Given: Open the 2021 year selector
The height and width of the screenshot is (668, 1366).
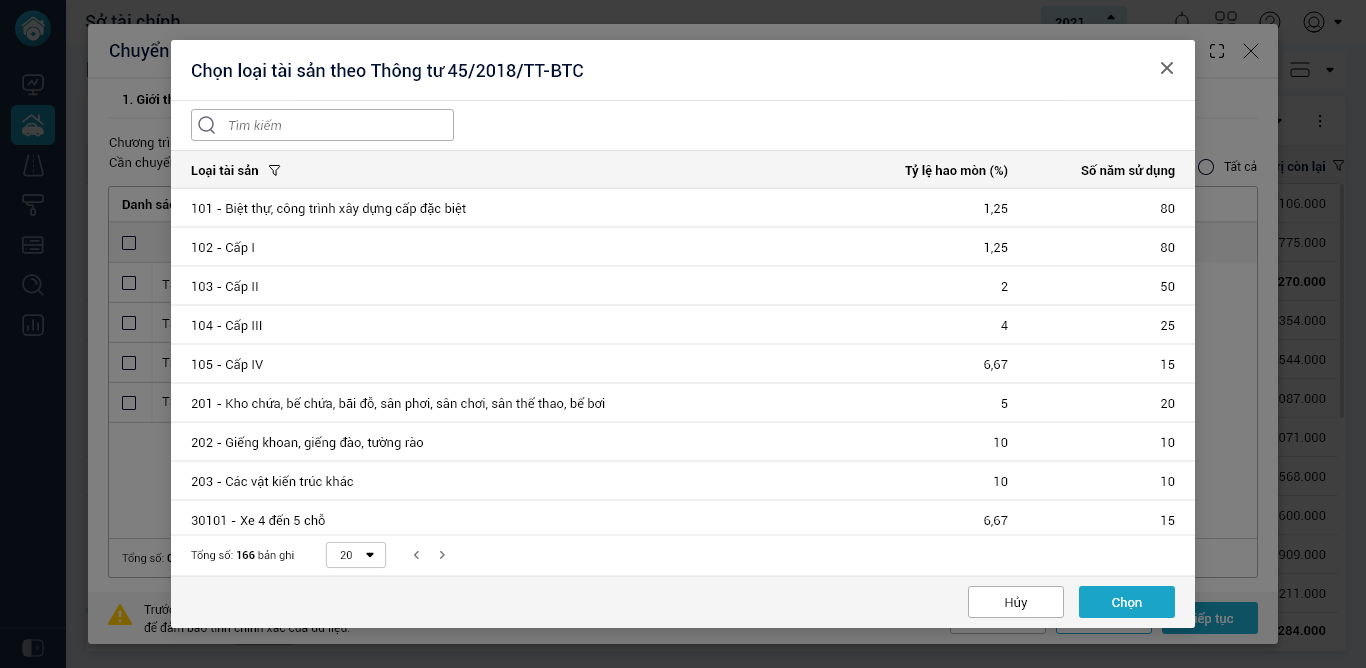Looking at the screenshot, I should 1084,19.
